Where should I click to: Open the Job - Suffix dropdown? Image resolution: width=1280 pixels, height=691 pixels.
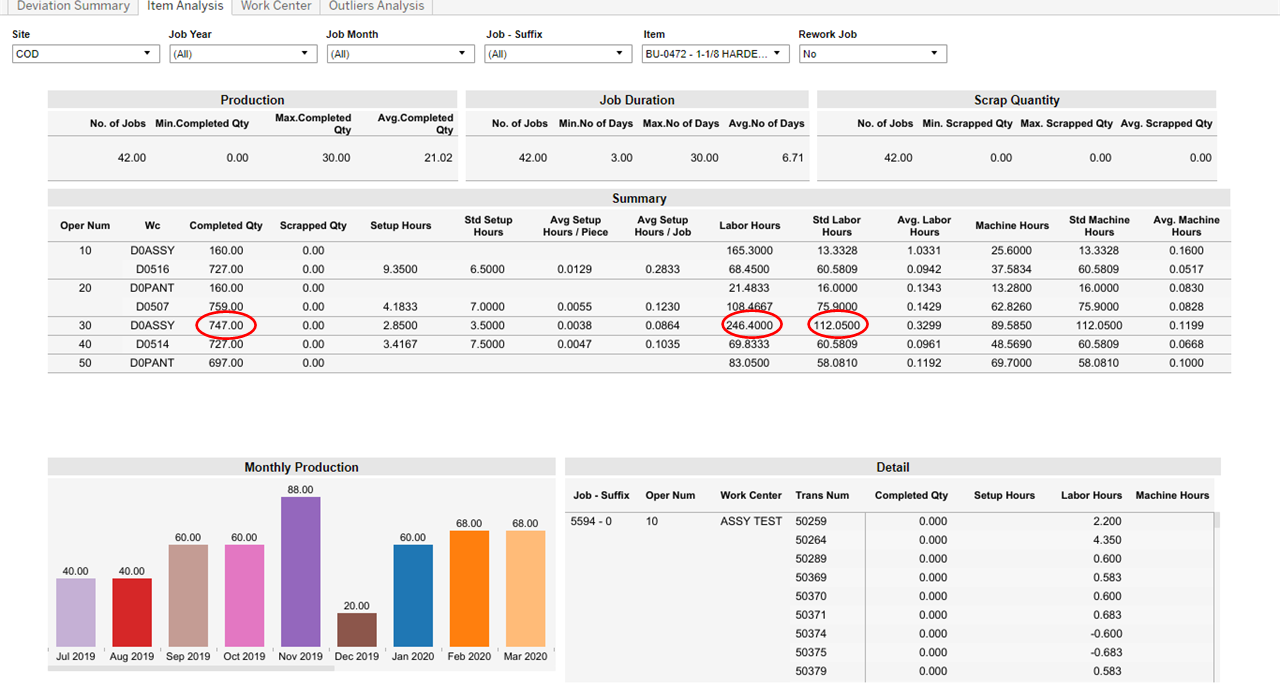tap(557, 54)
